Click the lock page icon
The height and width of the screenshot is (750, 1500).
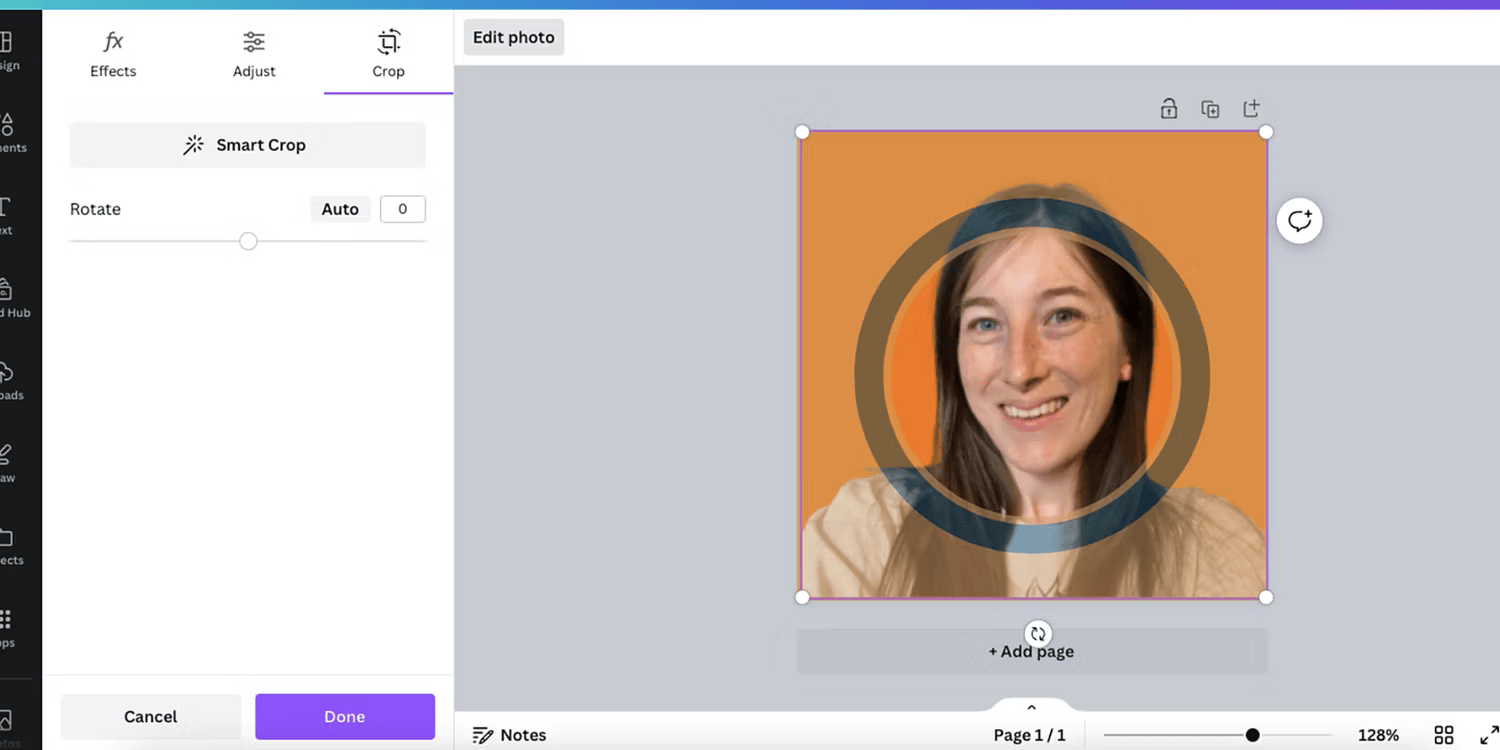pyautogui.click(x=1168, y=109)
